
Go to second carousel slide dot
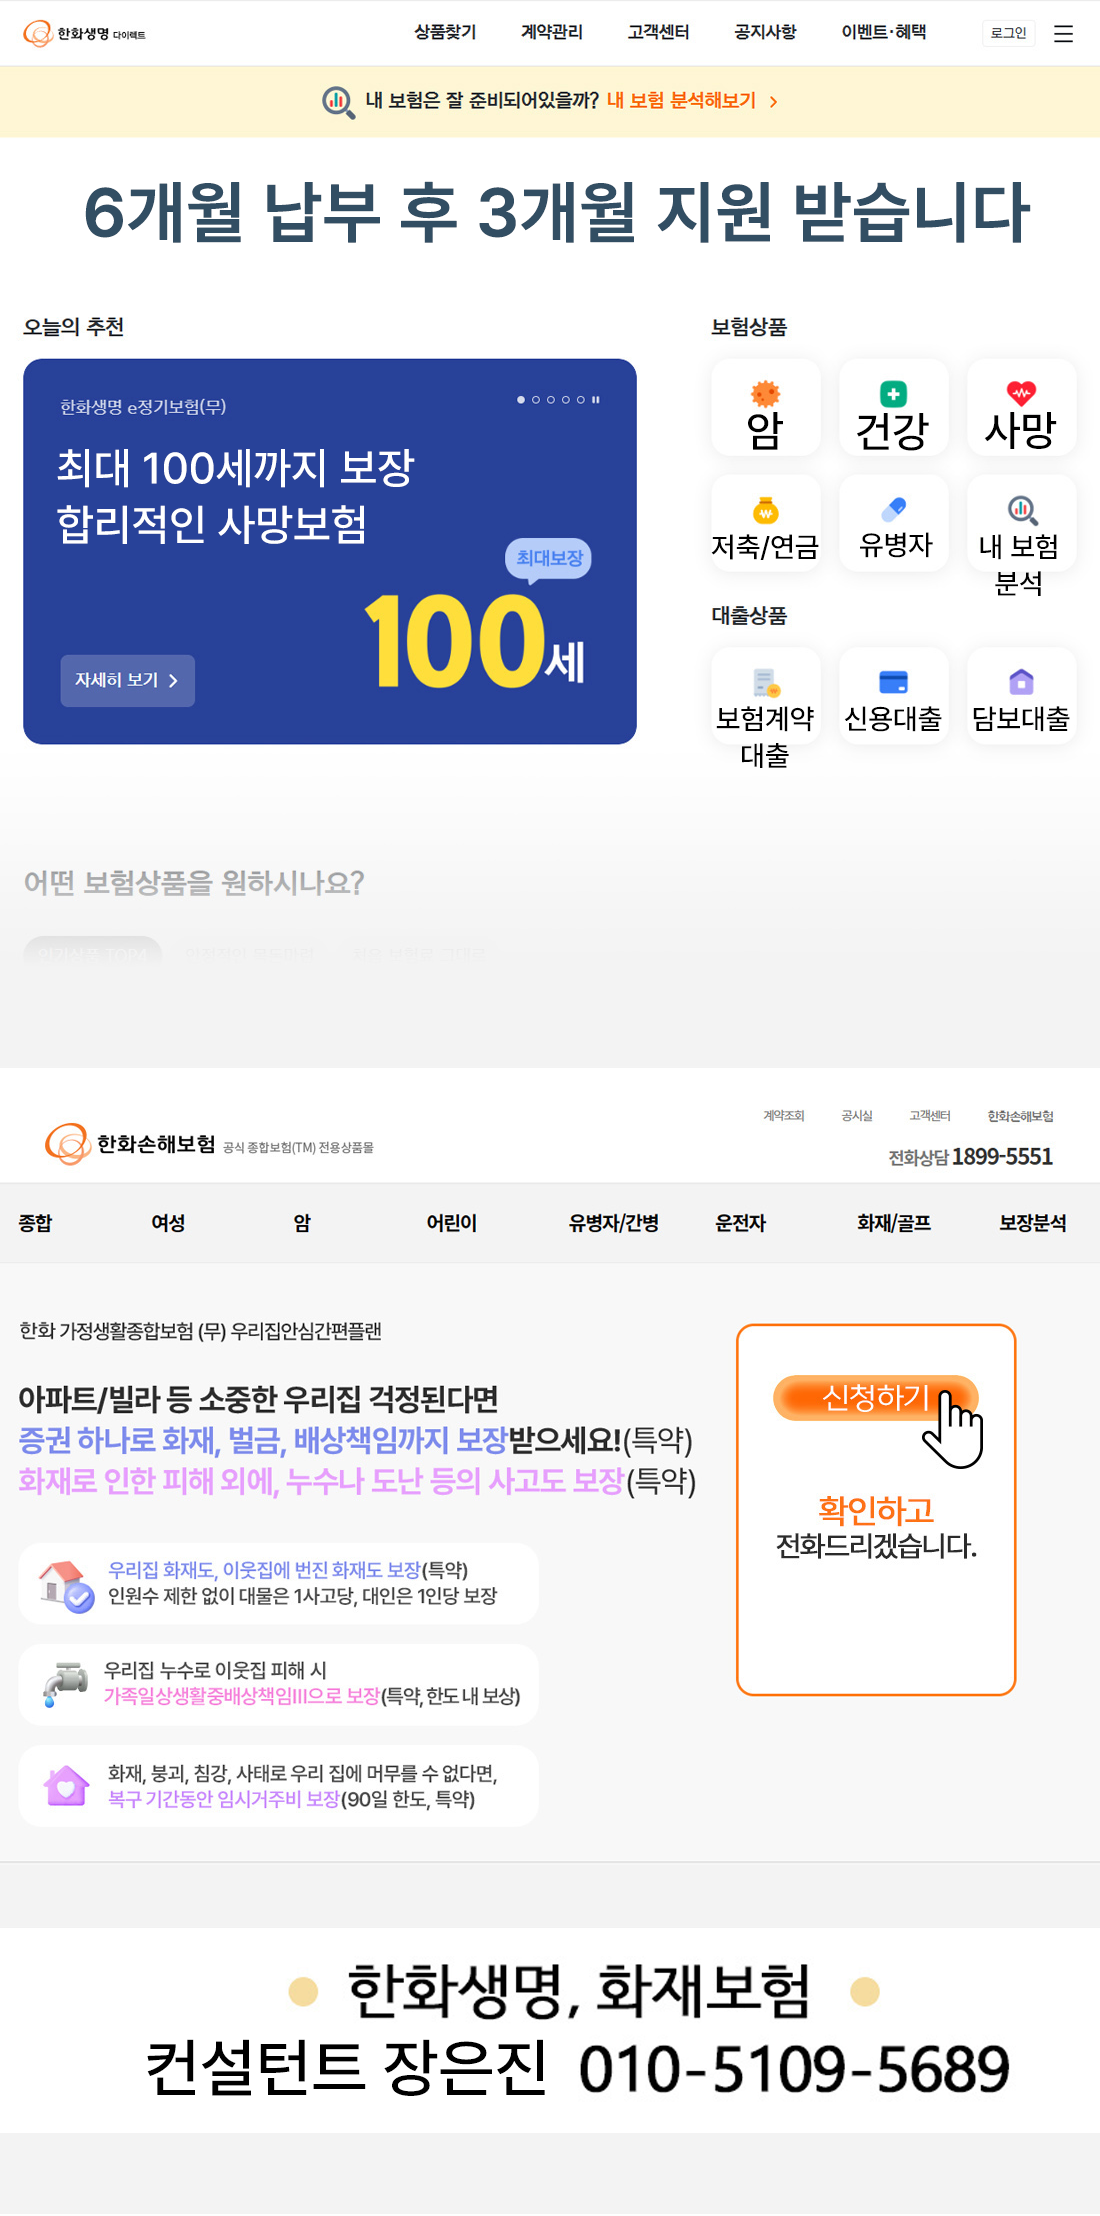click(x=536, y=400)
